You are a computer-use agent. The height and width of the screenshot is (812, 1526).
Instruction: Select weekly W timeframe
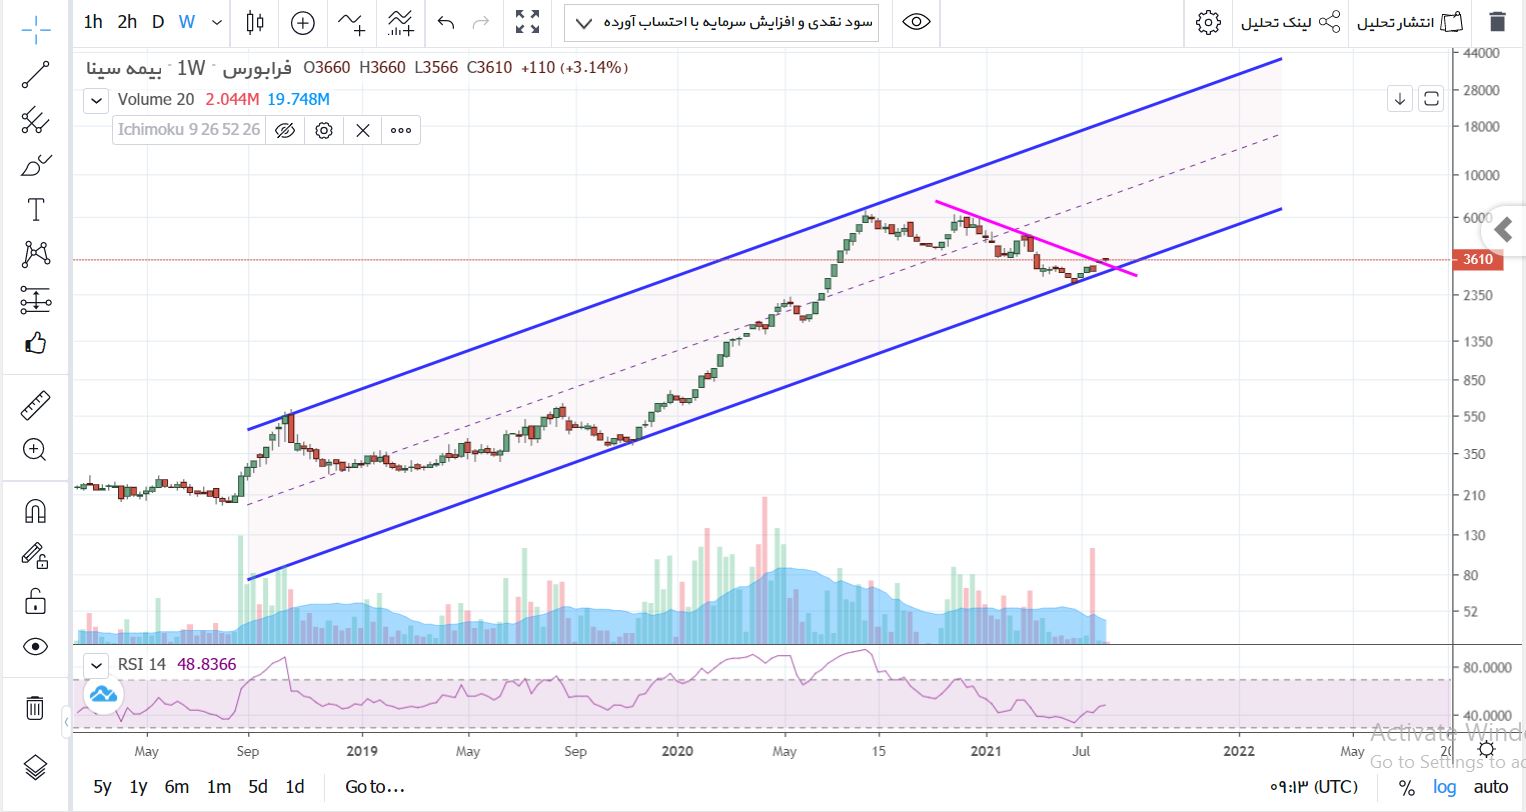(187, 22)
